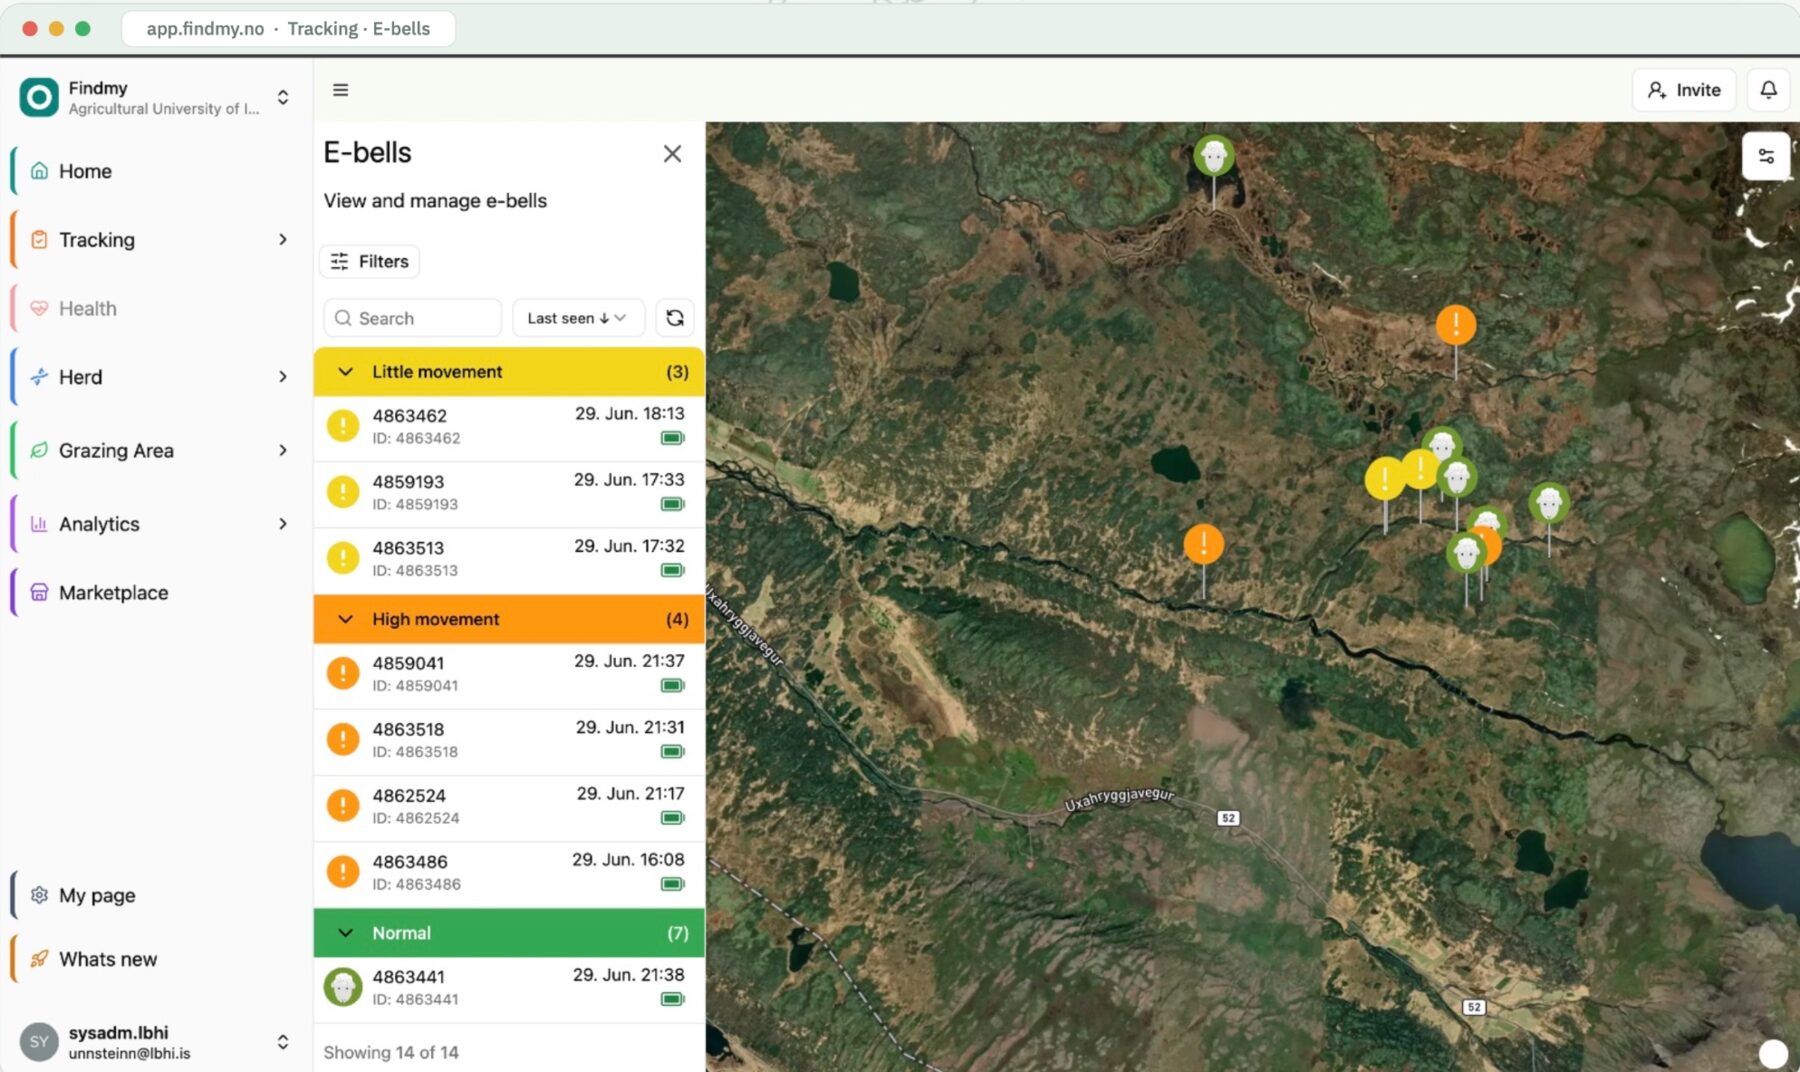Screen dimensions: 1800x1072
Task: Open the Marketplace menu item
Action: 158,592
